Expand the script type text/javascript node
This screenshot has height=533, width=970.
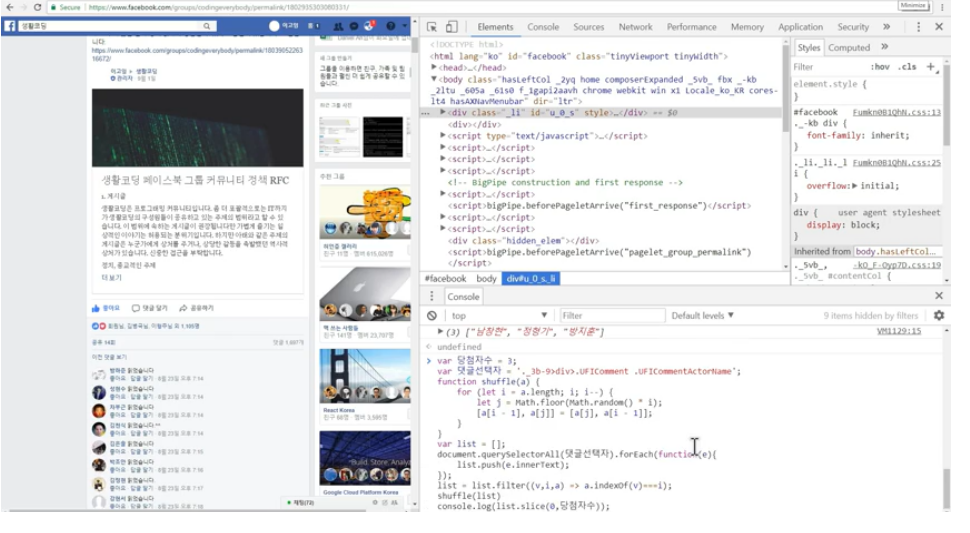443,135
